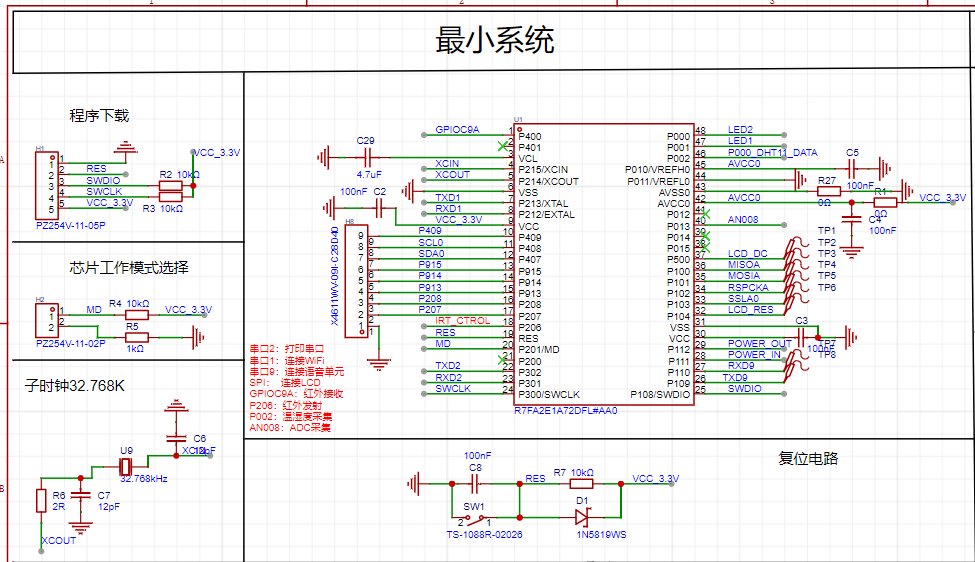The width and height of the screenshot is (975, 562).
Task: Click the LED2 net label
Action: (740, 129)
